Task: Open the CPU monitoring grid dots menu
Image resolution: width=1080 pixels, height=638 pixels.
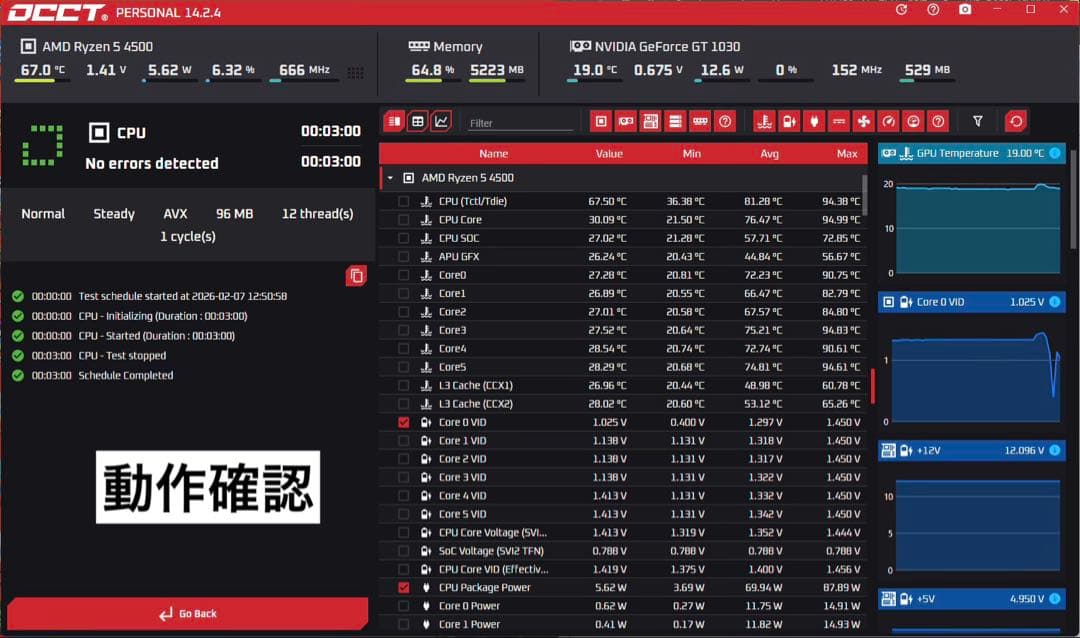Action: [x=355, y=72]
